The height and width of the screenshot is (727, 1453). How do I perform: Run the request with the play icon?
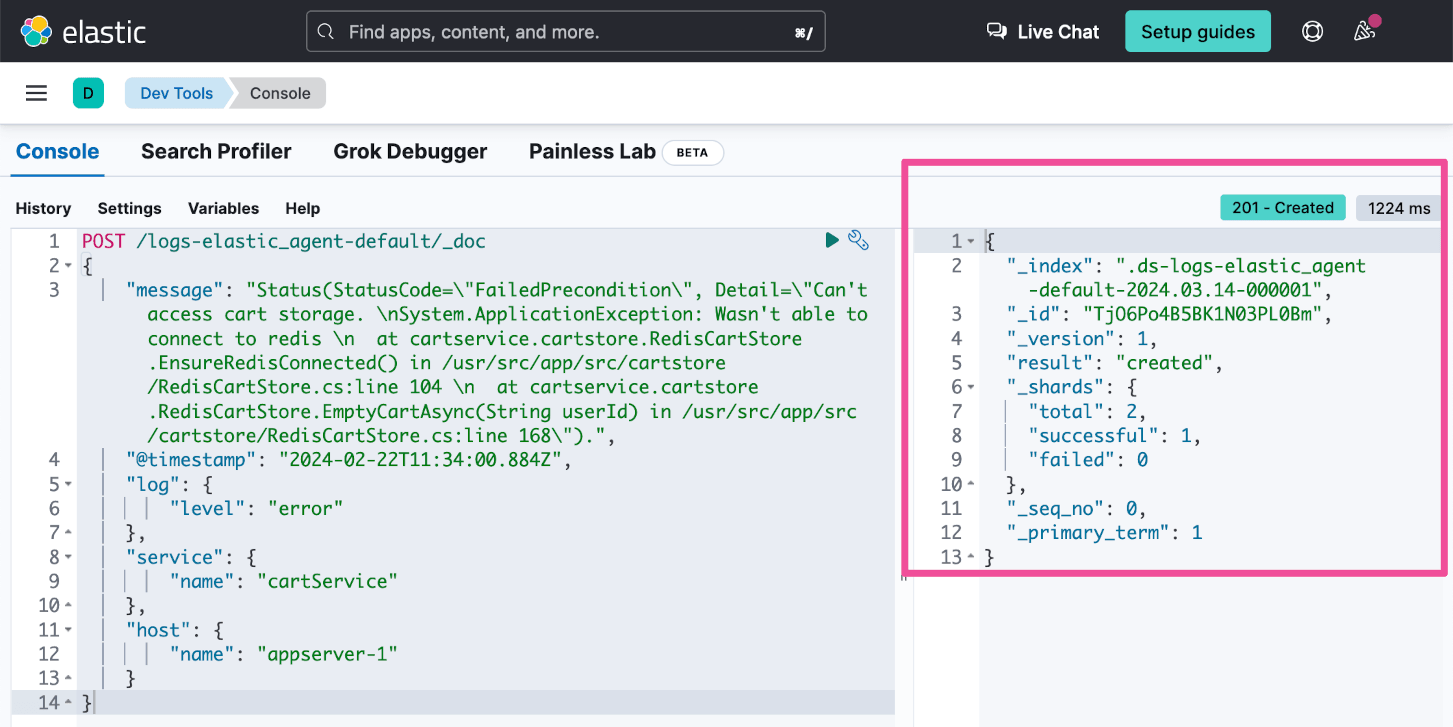tap(832, 240)
